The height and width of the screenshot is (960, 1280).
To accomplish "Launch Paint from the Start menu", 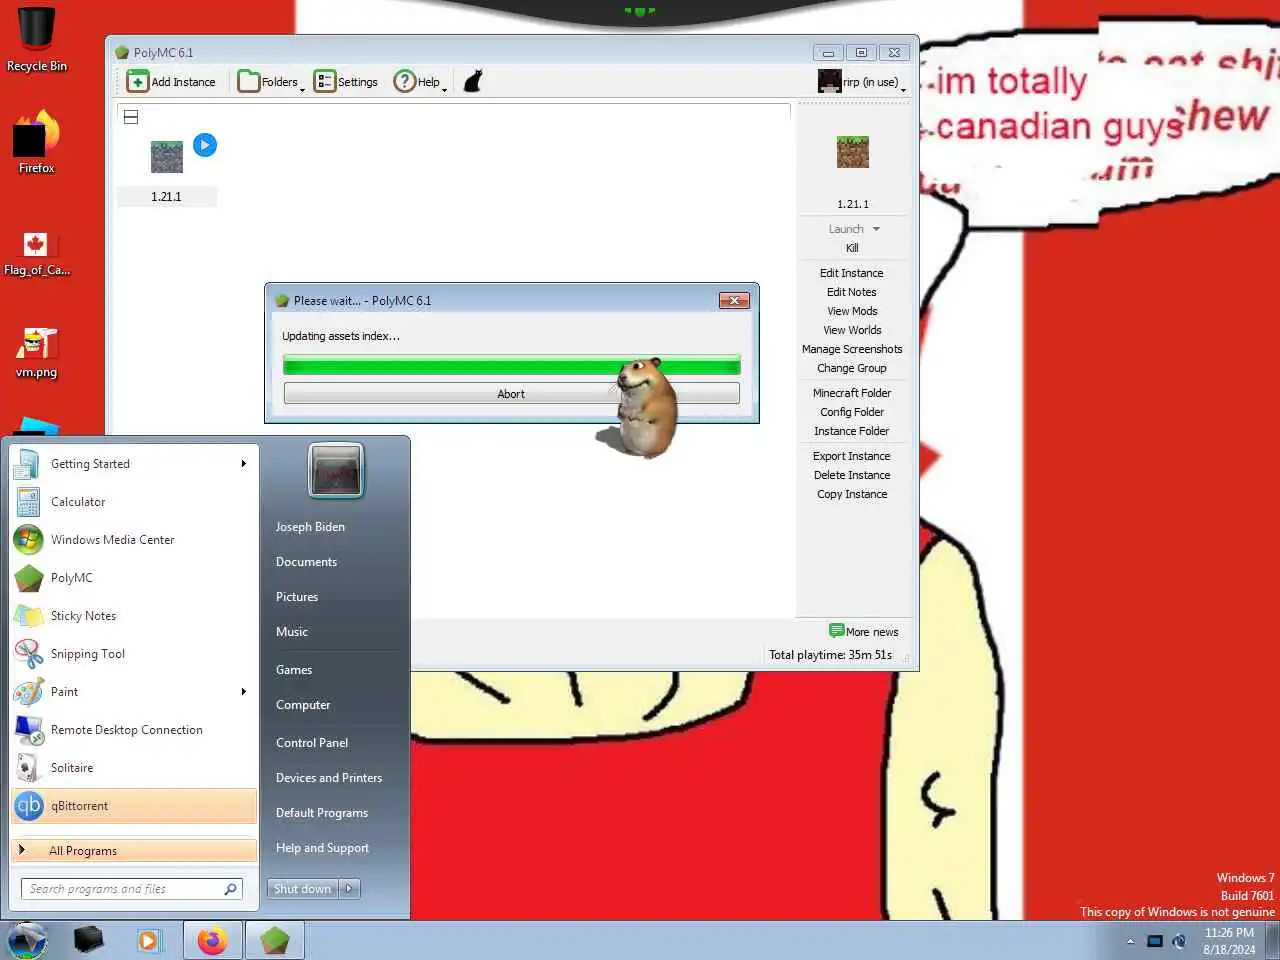I will [132, 692].
